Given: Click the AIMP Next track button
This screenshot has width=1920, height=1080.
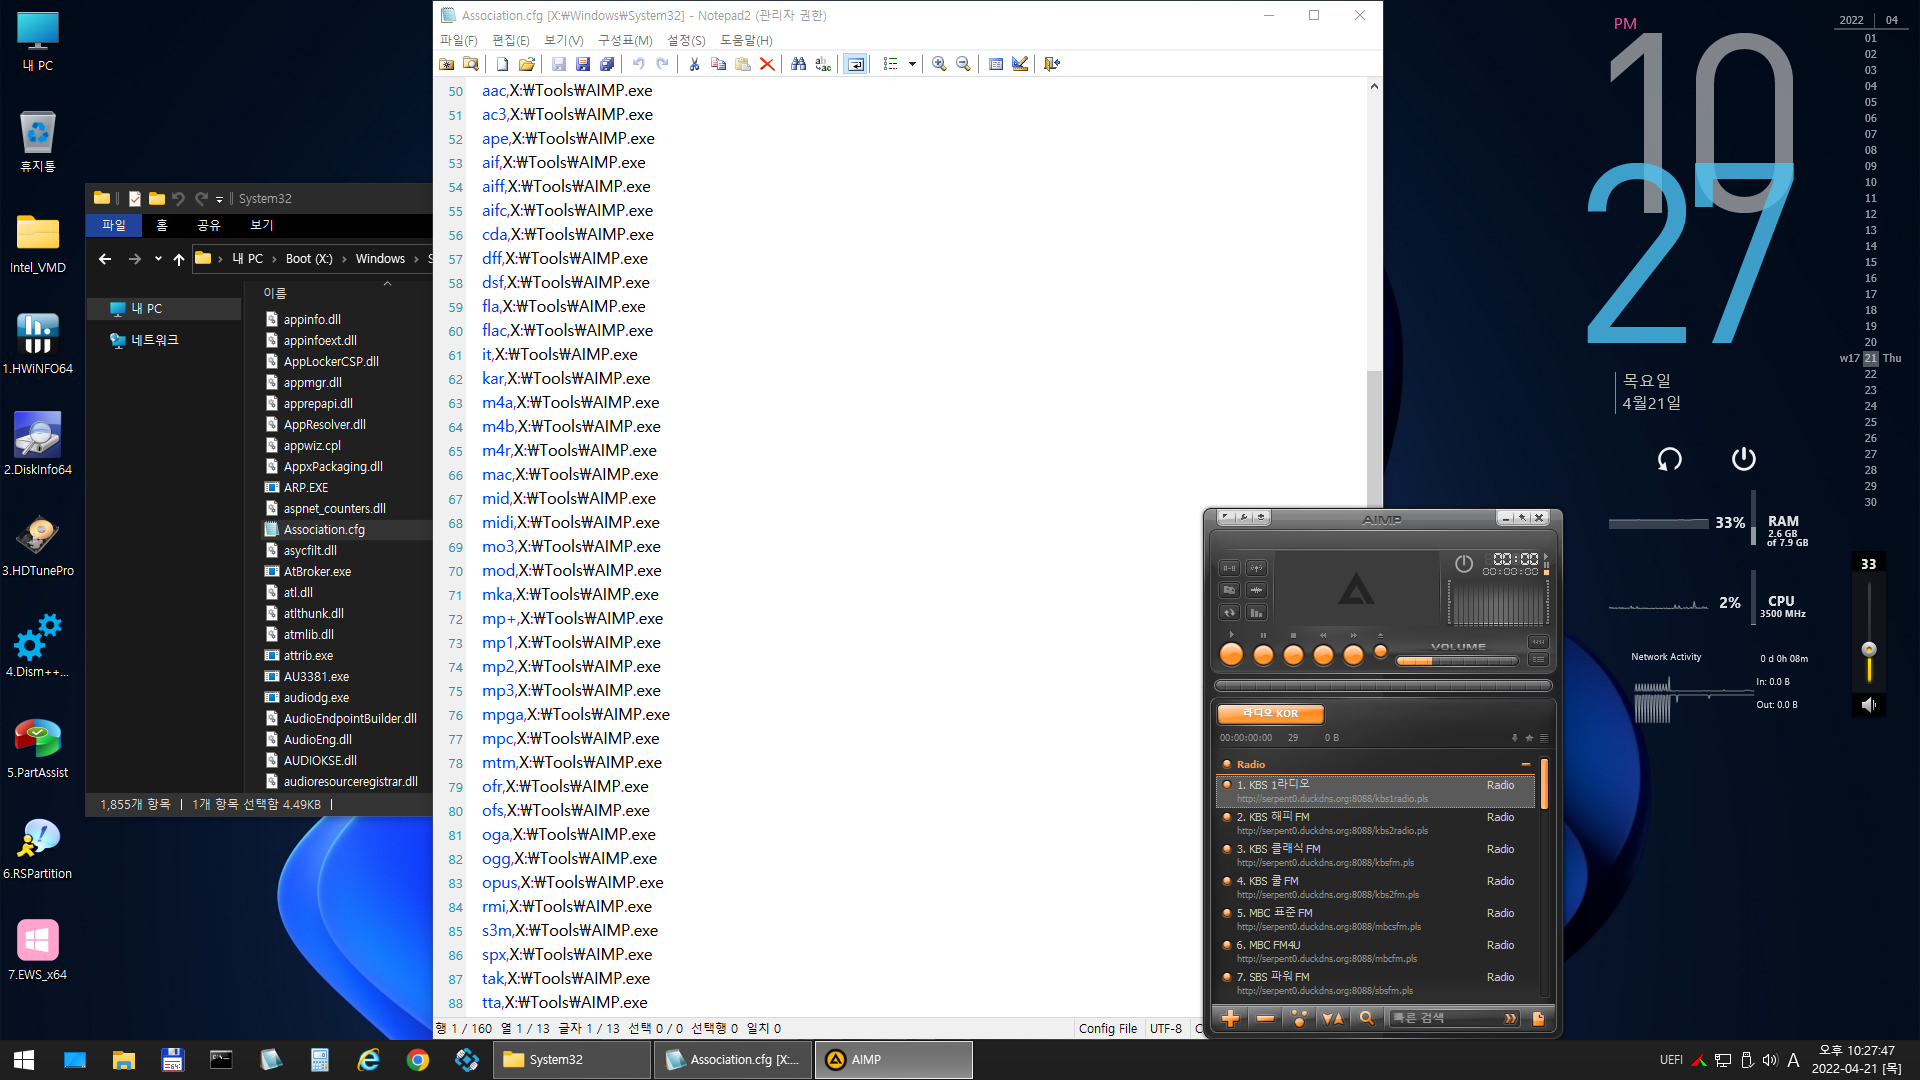Looking at the screenshot, I should click(1353, 655).
